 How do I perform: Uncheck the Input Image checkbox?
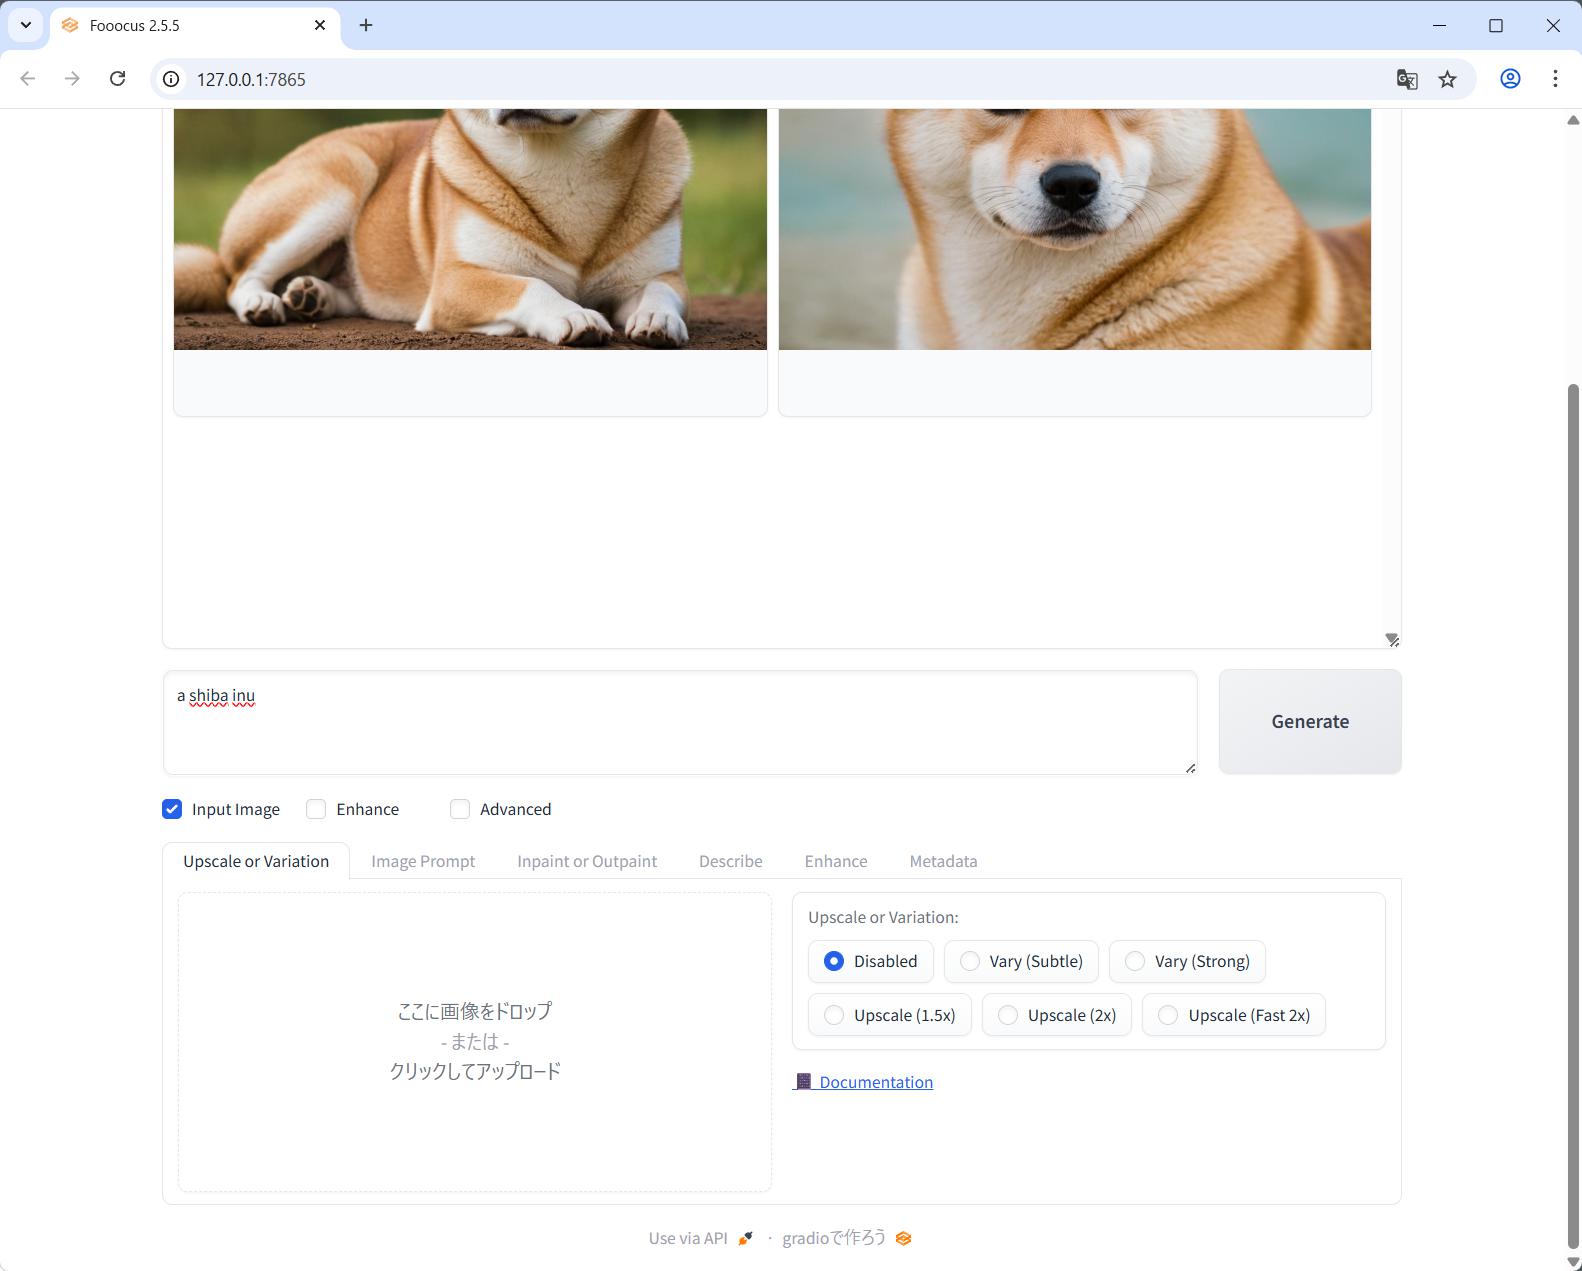[x=172, y=809]
